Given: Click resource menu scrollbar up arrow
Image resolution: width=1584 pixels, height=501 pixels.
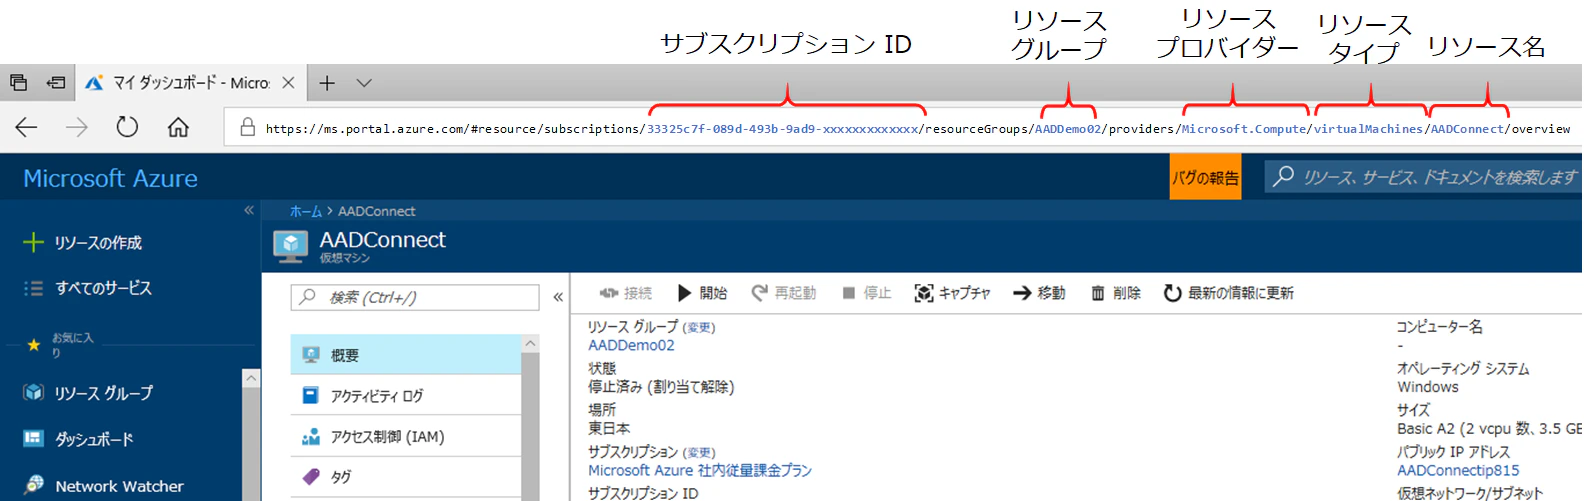Looking at the screenshot, I should pyautogui.click(x=530, y=343).
